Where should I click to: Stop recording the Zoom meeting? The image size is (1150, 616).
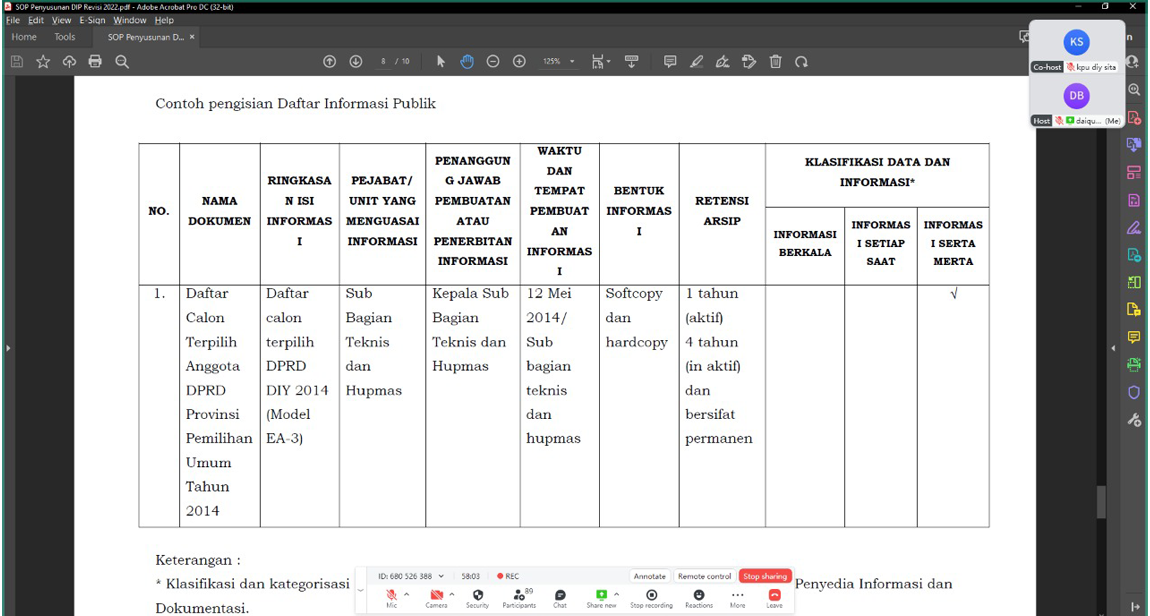[651, 595]
